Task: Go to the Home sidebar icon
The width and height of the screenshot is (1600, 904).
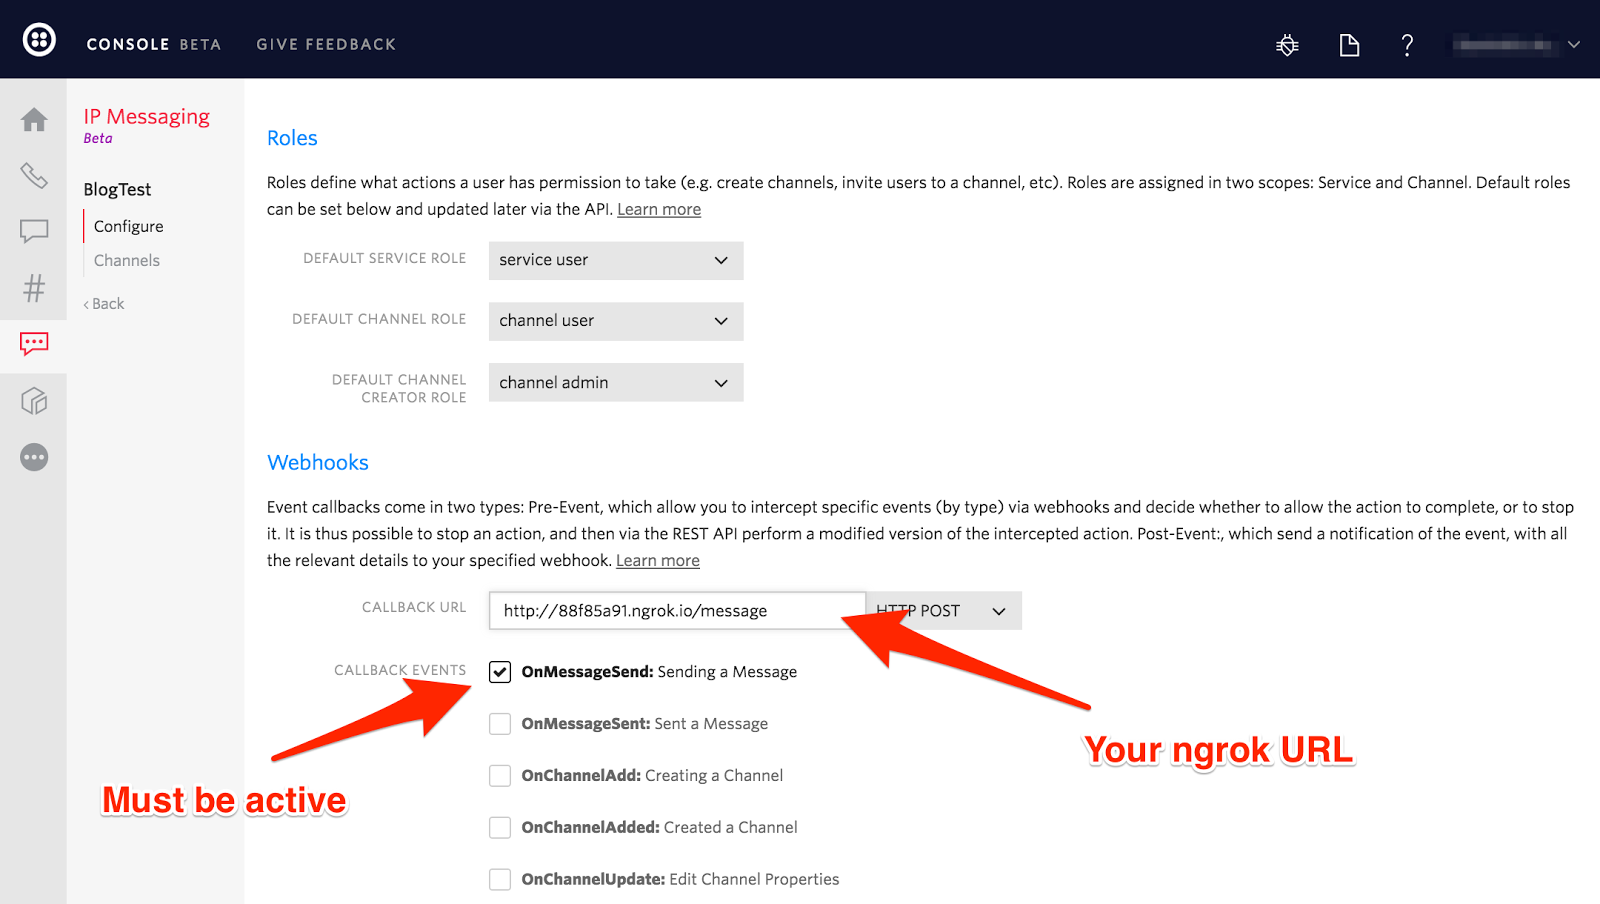Action: point(34,120)
